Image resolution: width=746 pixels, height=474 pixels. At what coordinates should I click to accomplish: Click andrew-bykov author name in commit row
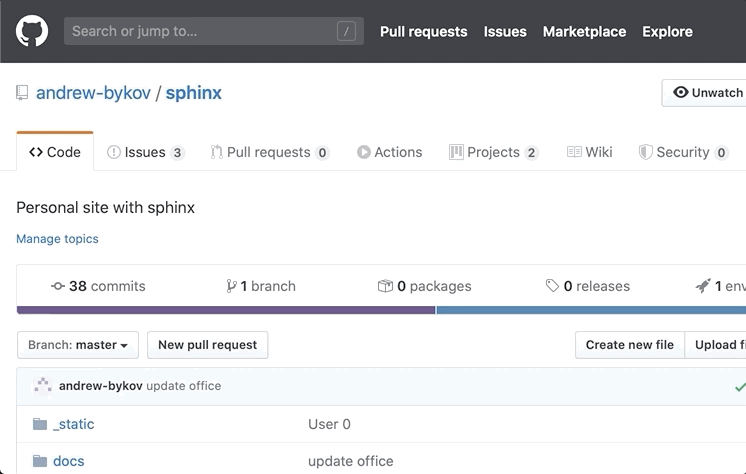point(100,386)
